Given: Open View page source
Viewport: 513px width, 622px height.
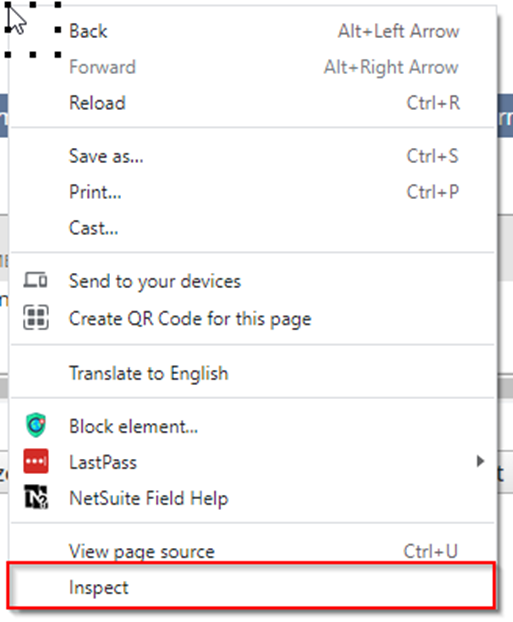Looking at the screenshot, I should coord(252,551).
